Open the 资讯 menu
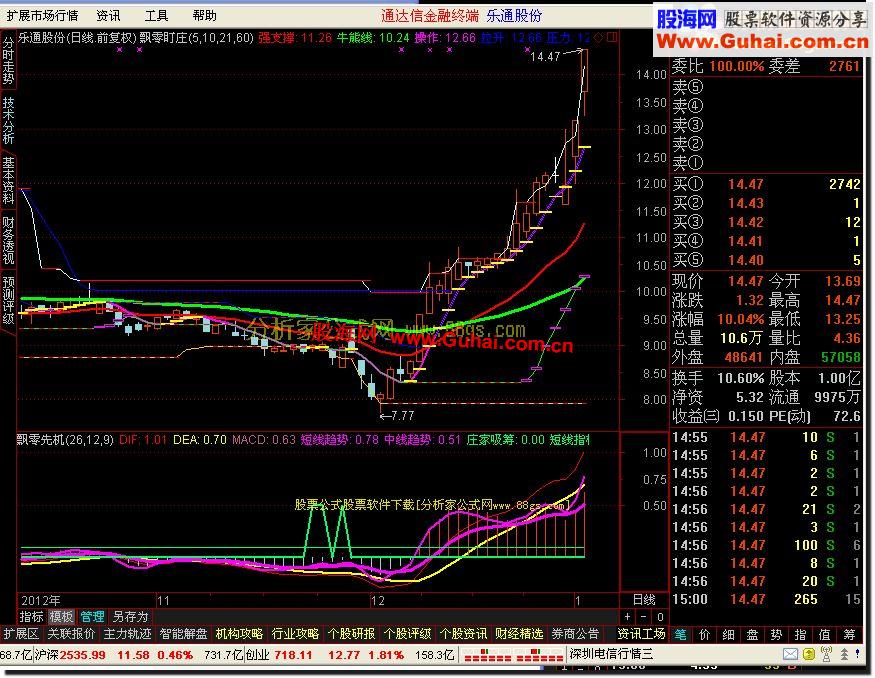The image size is (875, 678). tap(108, 16)
